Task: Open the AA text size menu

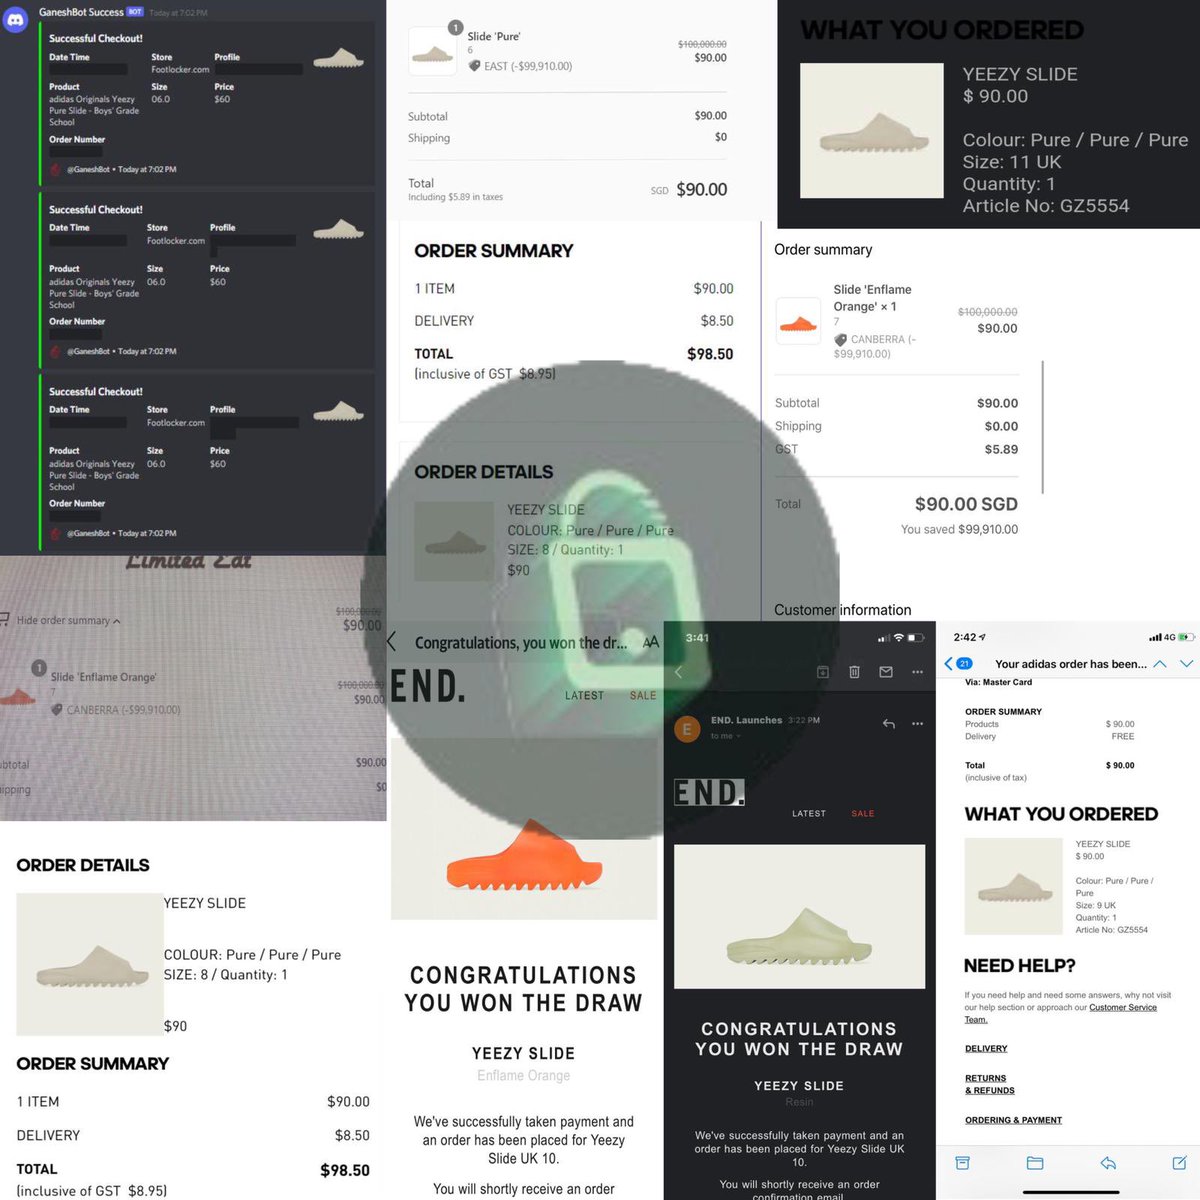Action: (650, 642)
